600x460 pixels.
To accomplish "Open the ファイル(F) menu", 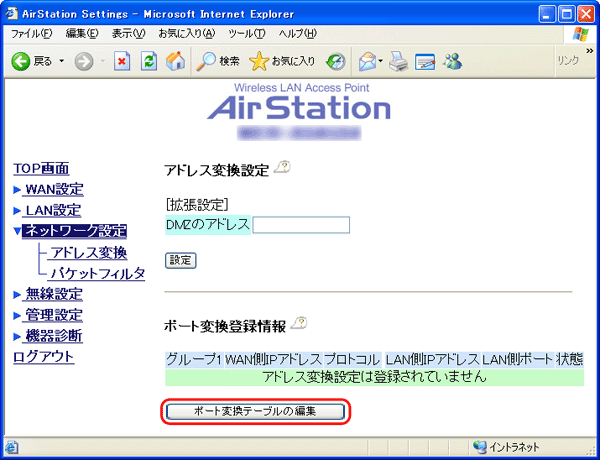I will coord(31,34).
